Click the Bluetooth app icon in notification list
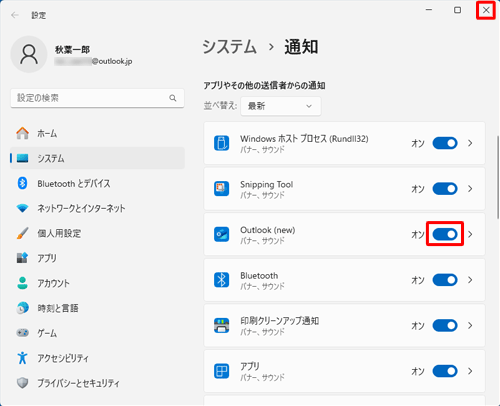The width and height of the screenshot is (500, 406). click(221, 280)
